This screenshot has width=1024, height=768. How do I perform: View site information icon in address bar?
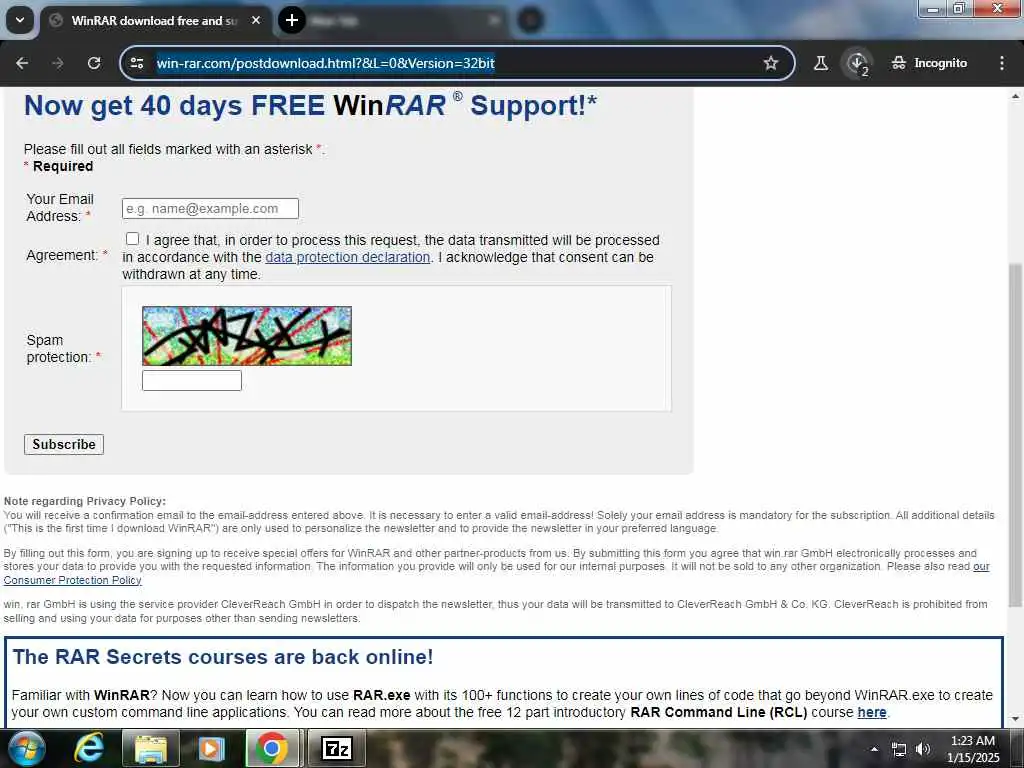[x=137, y=63]
